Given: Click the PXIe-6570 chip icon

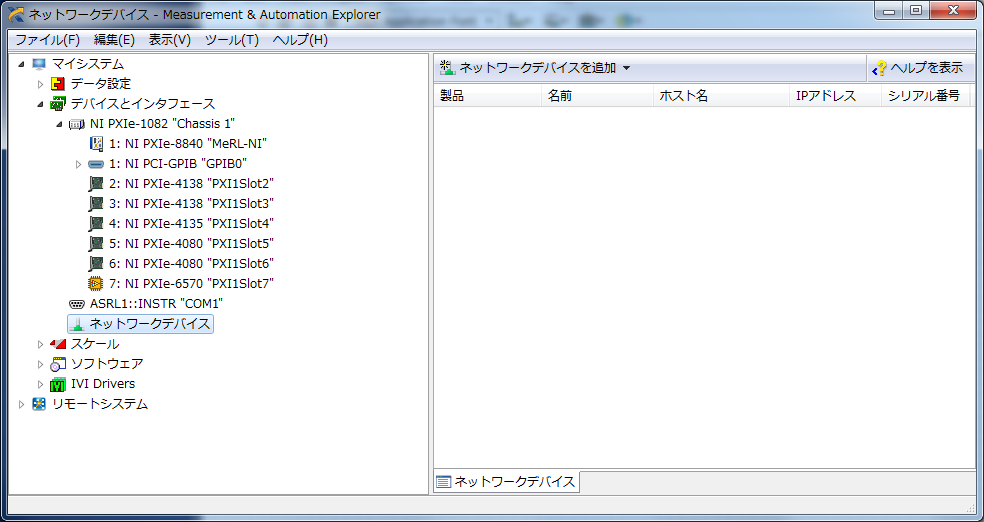Looking at the screenshot, I should (96, 284).
